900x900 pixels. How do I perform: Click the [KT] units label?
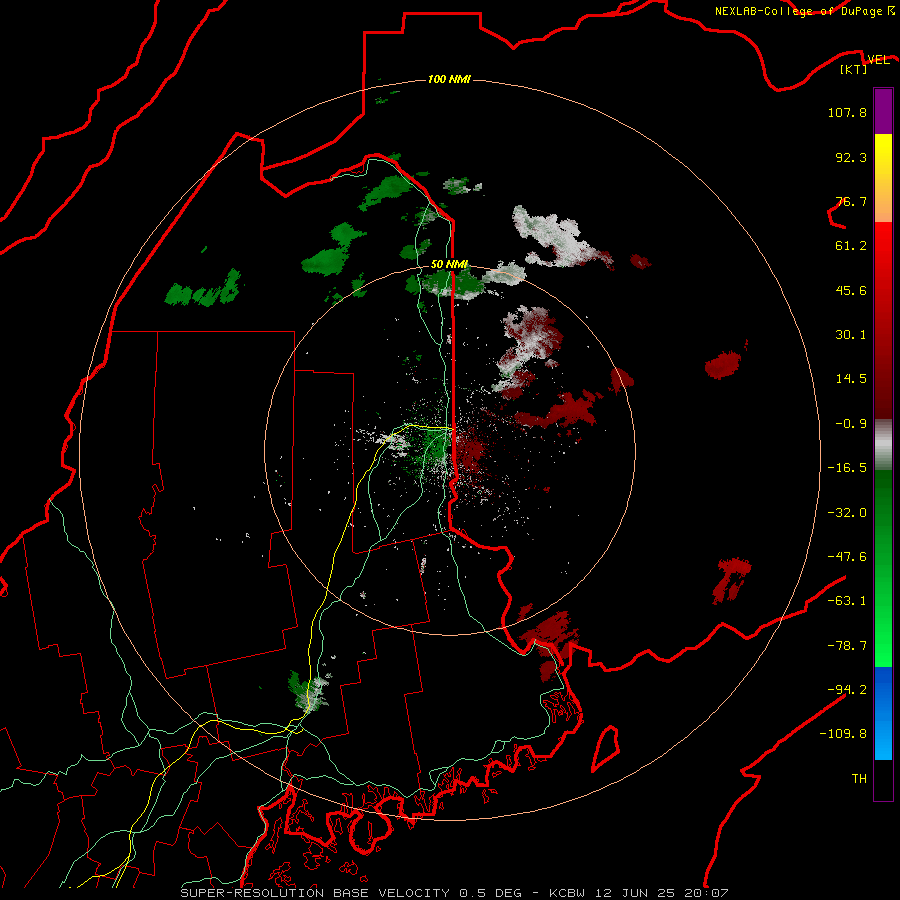[854, 69]
